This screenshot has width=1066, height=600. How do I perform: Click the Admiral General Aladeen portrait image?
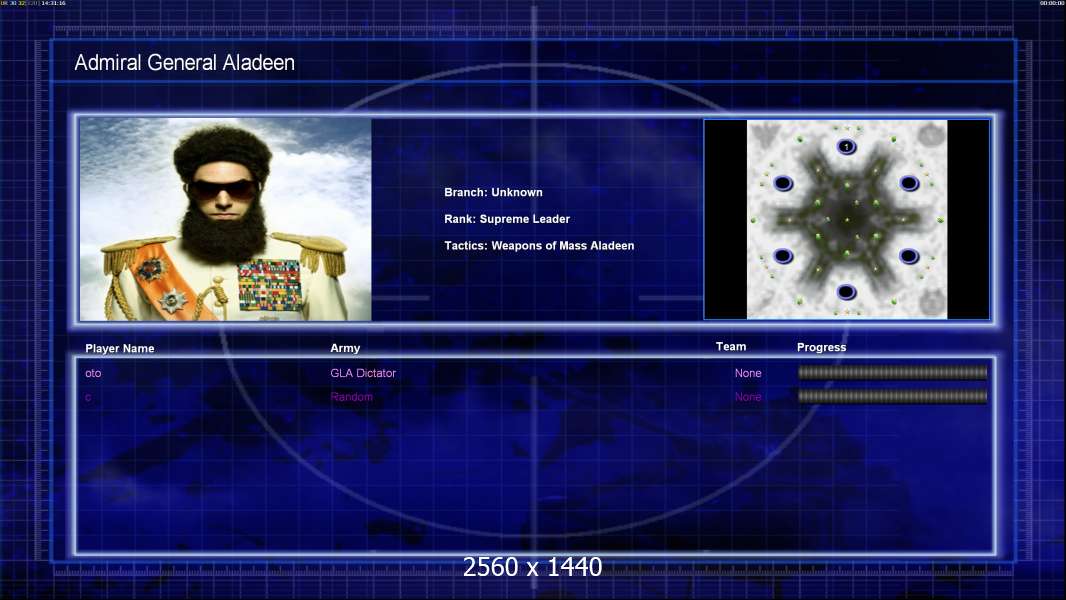click(x=225, y=219)
